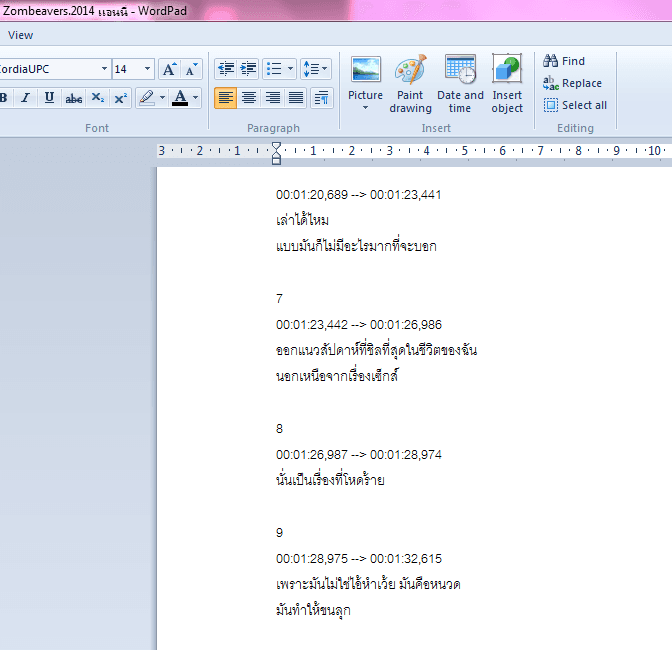Click subtitle number 9
The height and width of the screenshot is (650, 672).
click(279, 533)
